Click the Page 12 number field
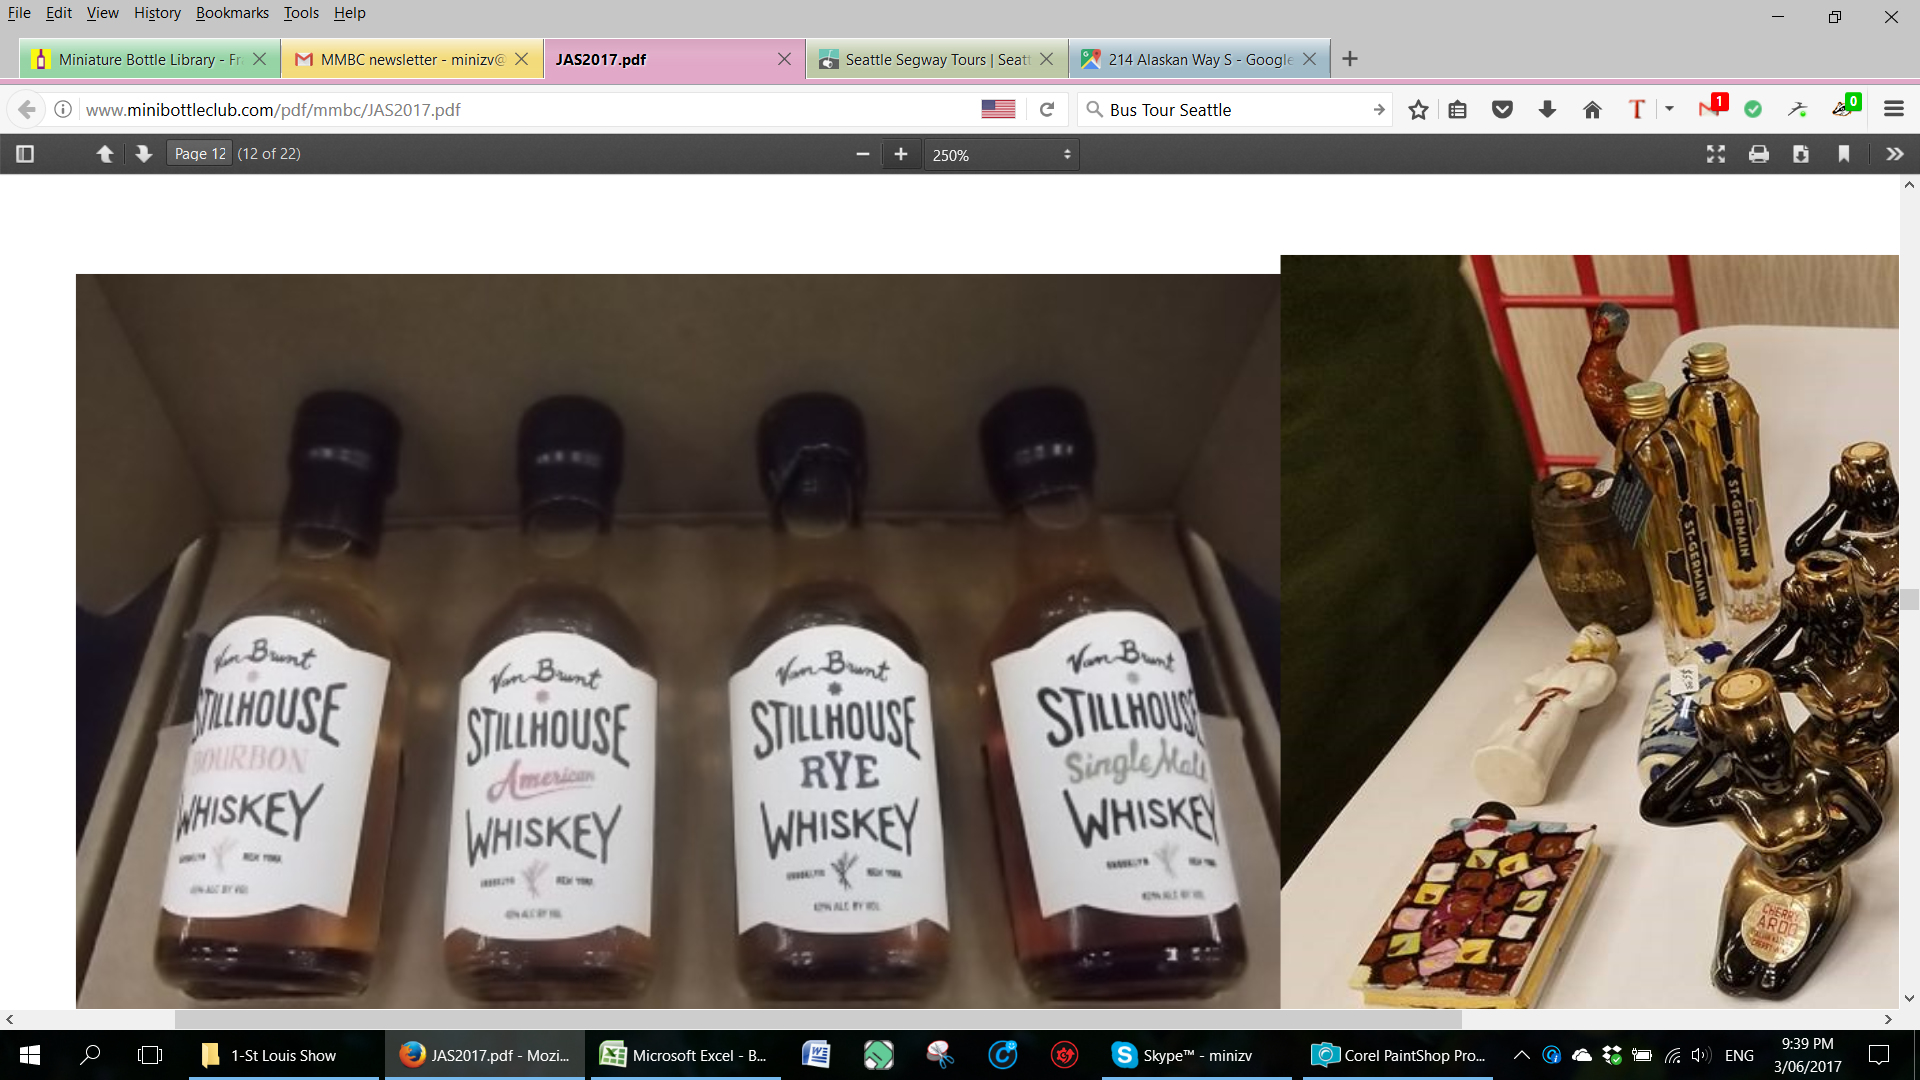 pos(199,154)
